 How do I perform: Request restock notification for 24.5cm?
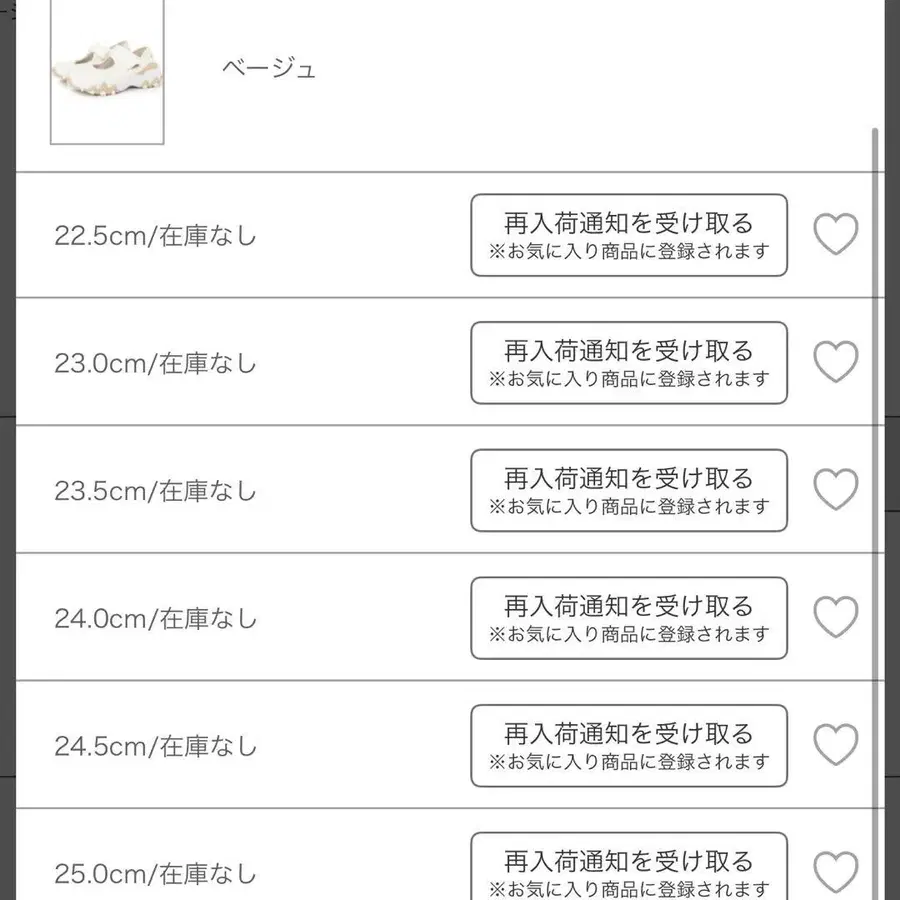pos(629,746)
